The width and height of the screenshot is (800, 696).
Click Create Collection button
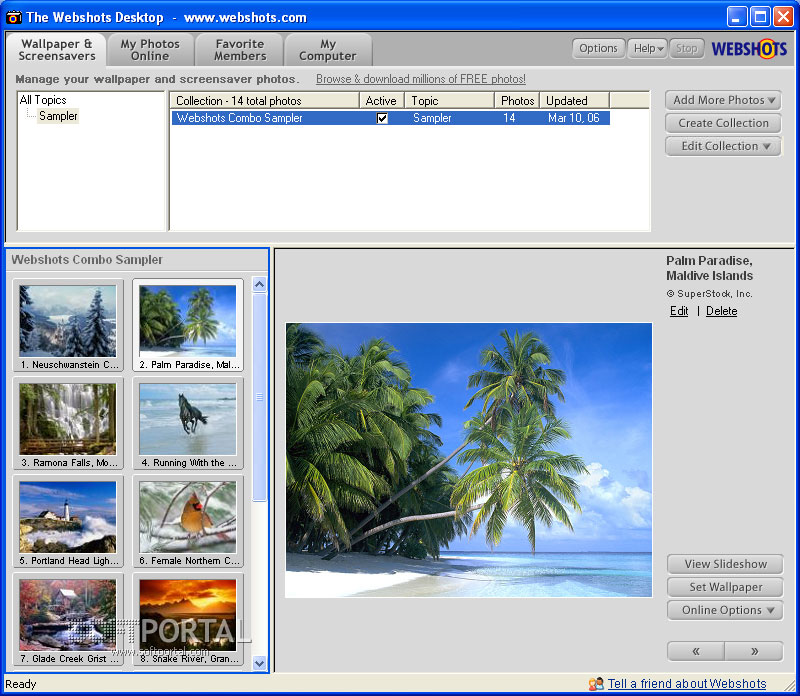pyautogui.click(x=723, y=123)
